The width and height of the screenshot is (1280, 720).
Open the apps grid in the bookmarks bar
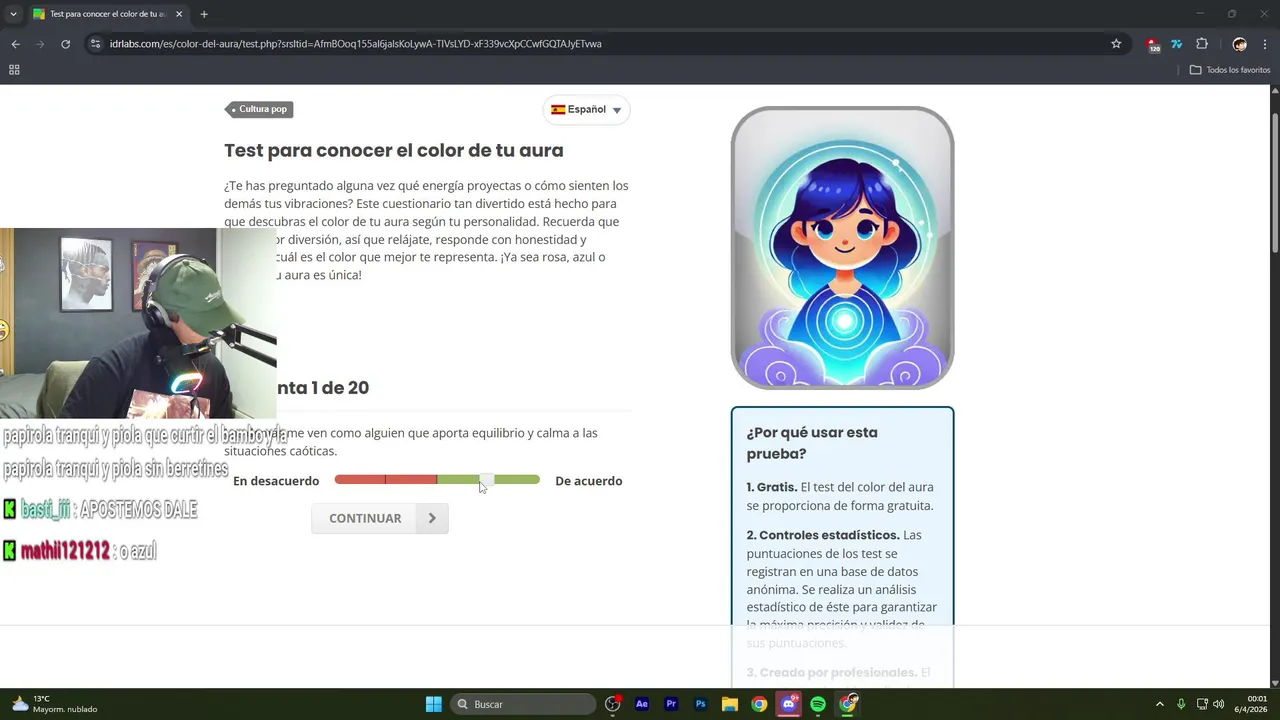14,70
